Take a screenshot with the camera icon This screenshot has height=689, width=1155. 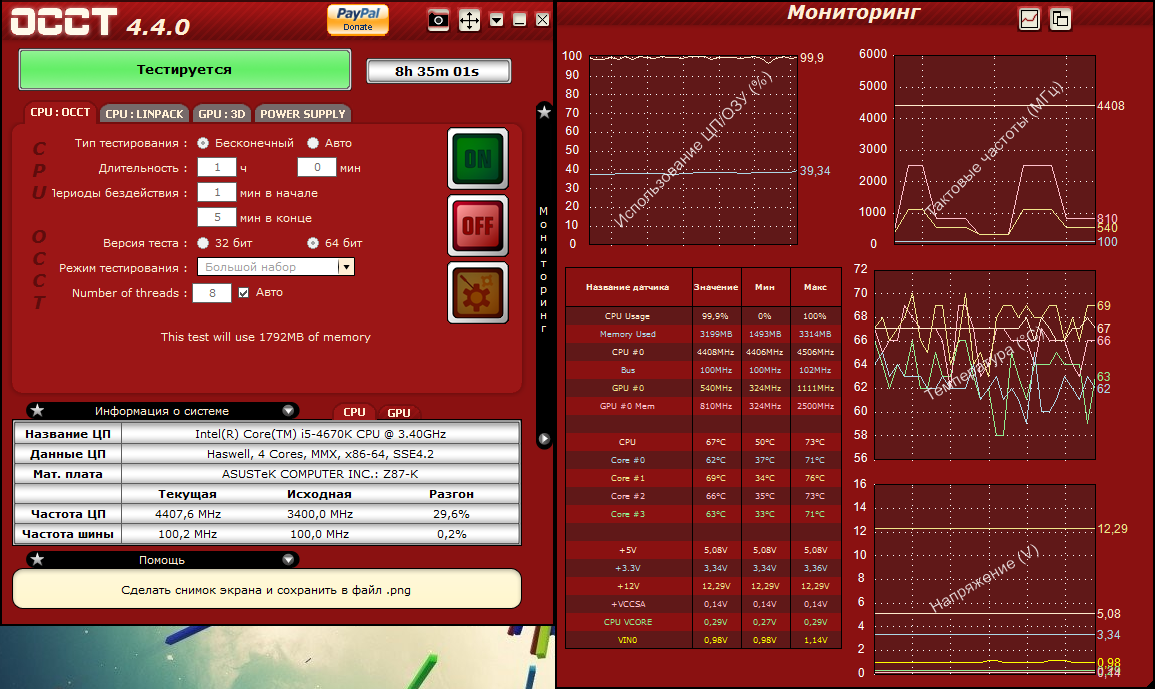[x=438, y=20]
